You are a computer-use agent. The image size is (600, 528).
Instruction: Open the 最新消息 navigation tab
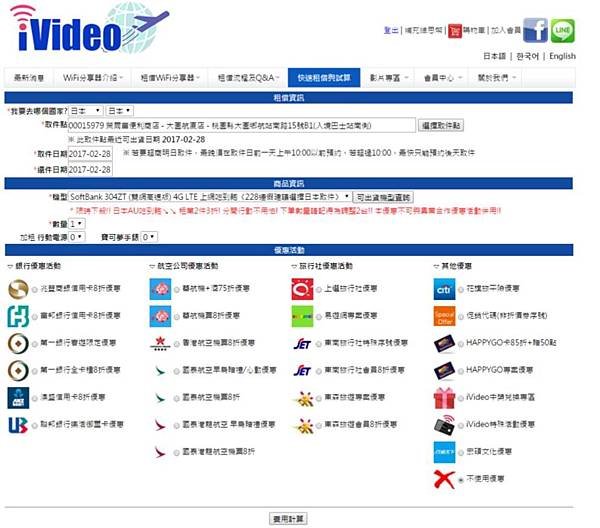point(29,78)
